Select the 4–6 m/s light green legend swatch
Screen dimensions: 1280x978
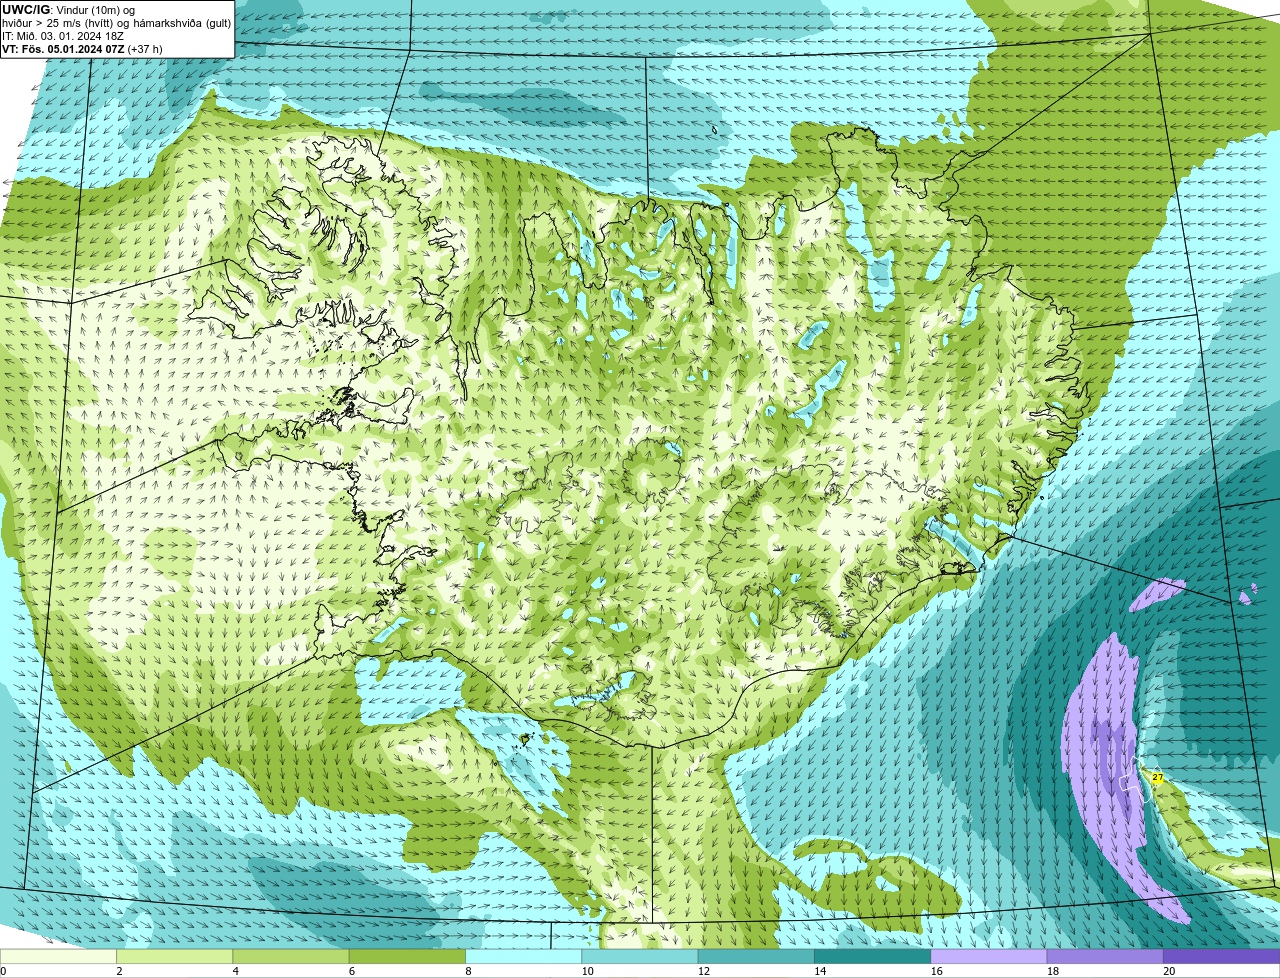[291, 957]
